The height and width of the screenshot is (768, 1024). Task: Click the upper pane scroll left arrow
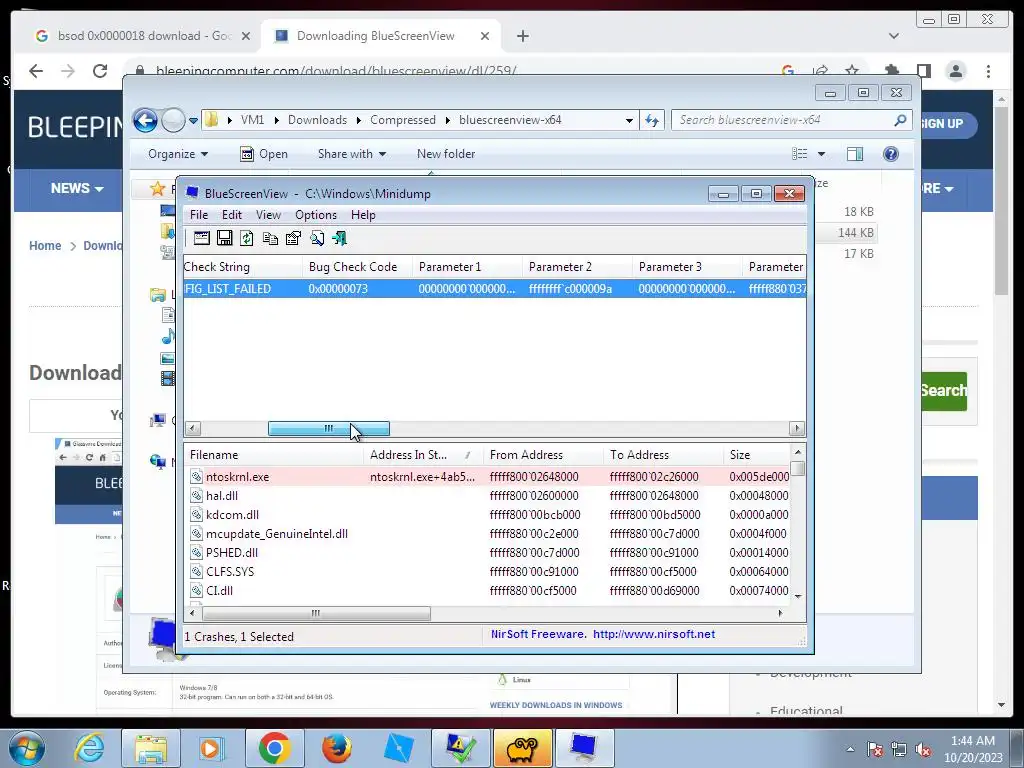(x=193, y=428)
